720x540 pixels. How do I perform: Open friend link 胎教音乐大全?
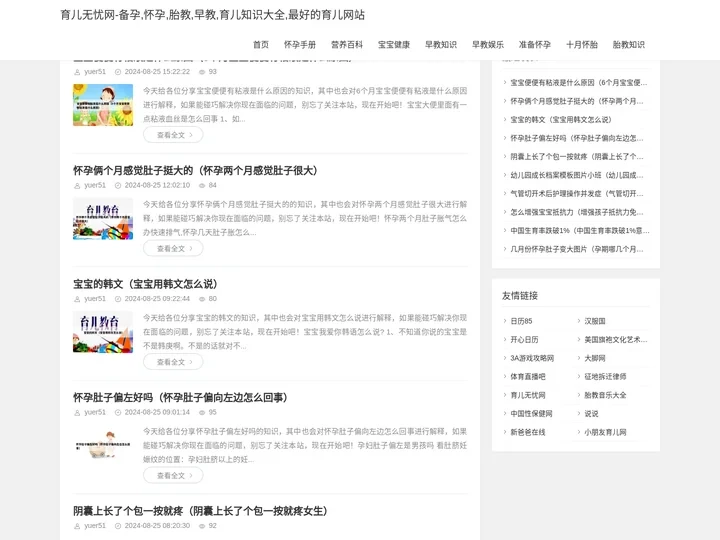click(605, 395)
